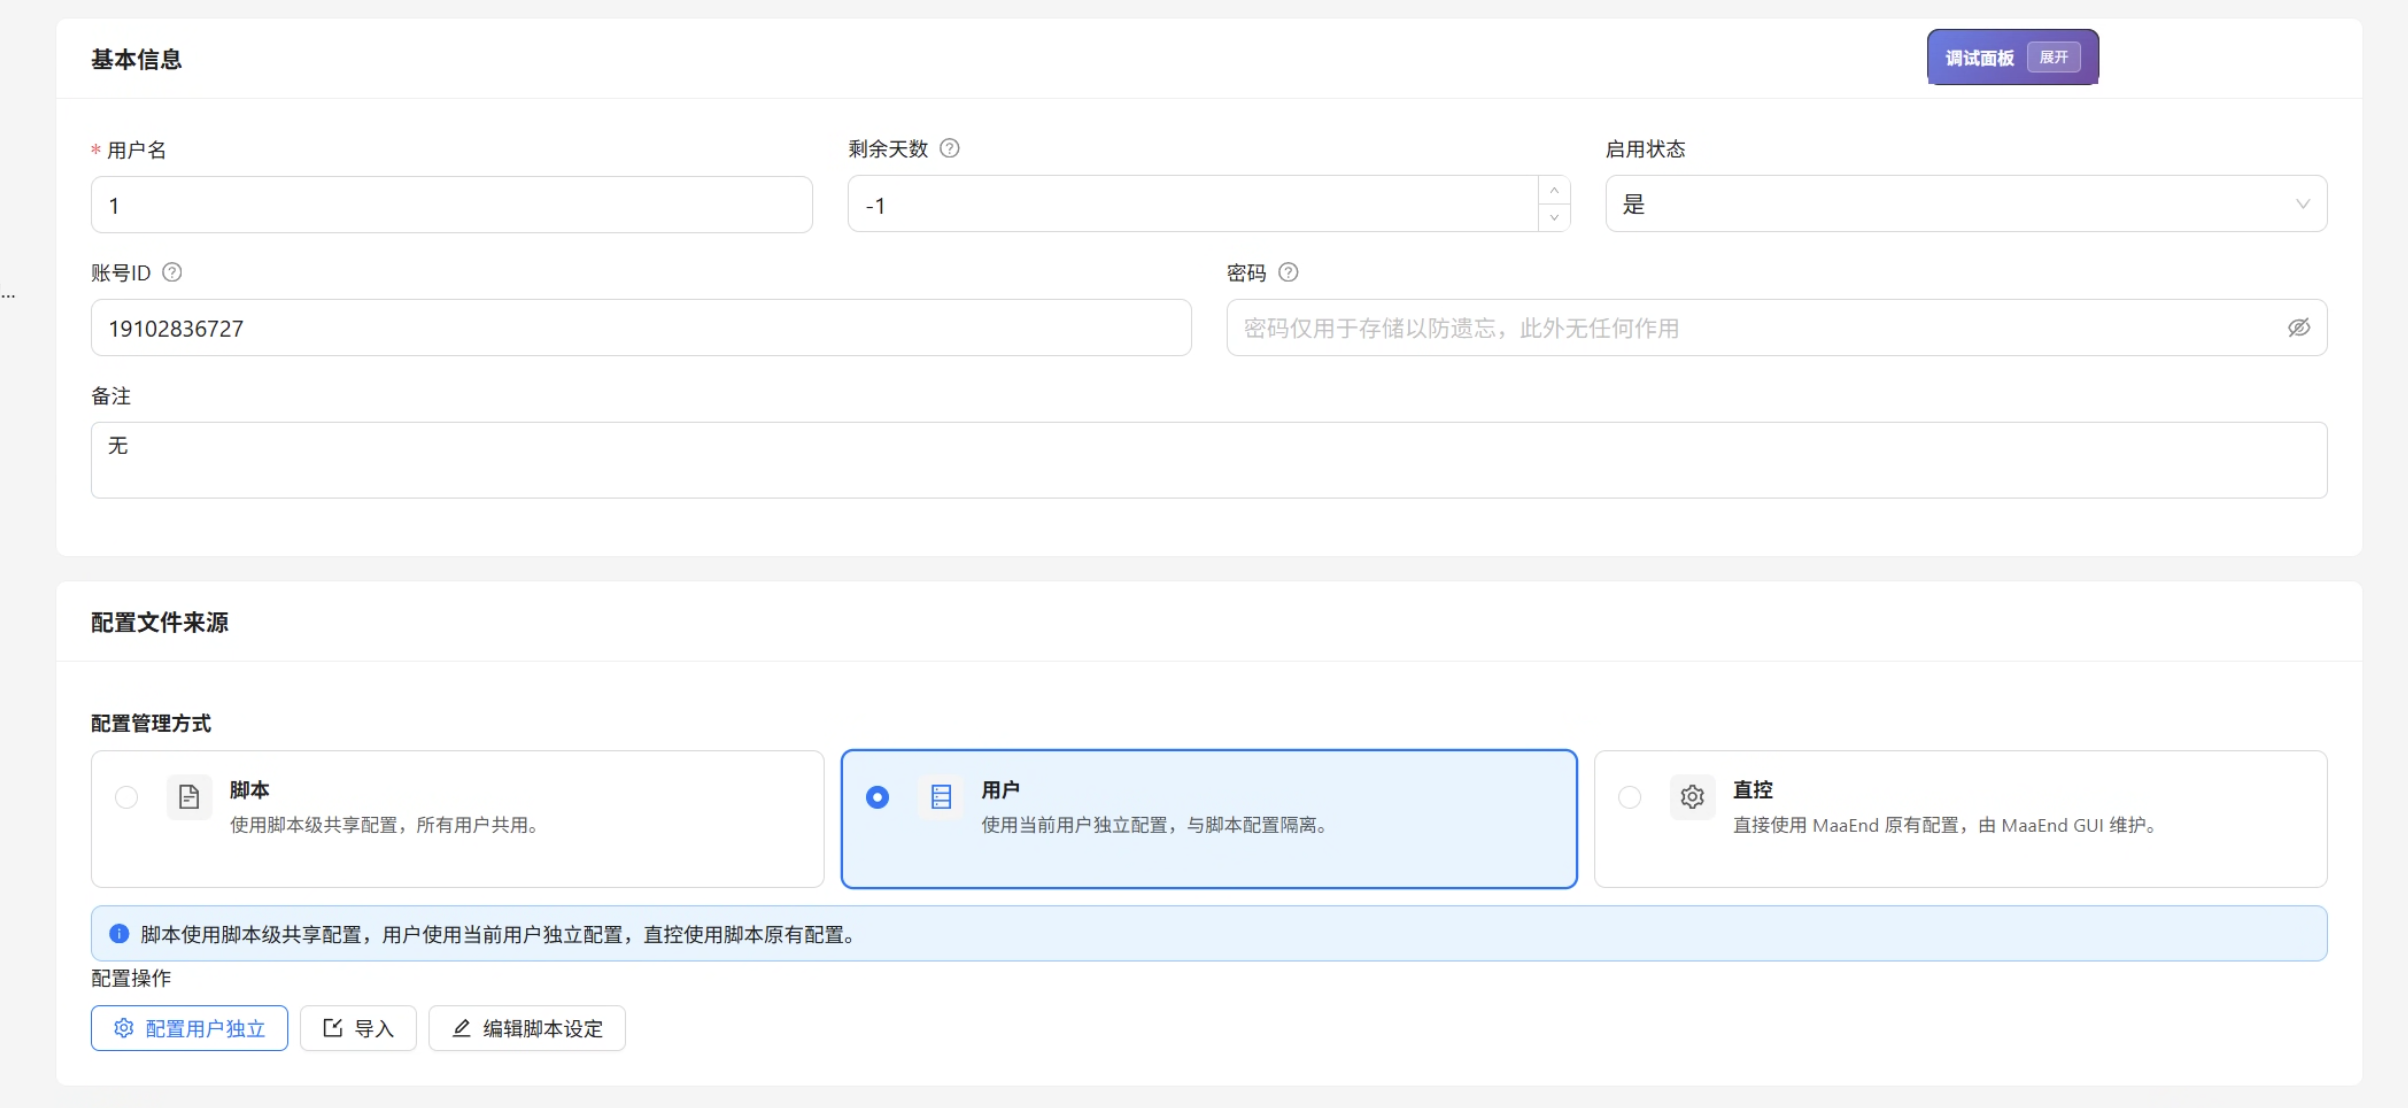The height and width of the screenshot is (1108, 2408).
Task: Increase 剩余天数 with up arrow
Action: pos(1554,190)
